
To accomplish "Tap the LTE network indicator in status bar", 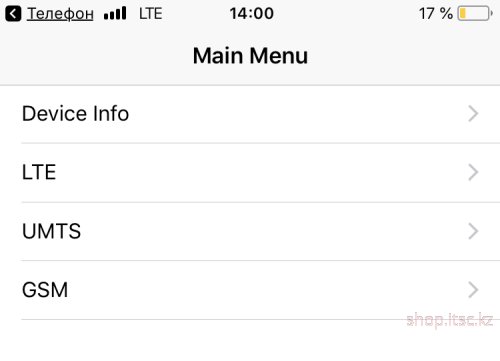I will (x=151, y=14).
